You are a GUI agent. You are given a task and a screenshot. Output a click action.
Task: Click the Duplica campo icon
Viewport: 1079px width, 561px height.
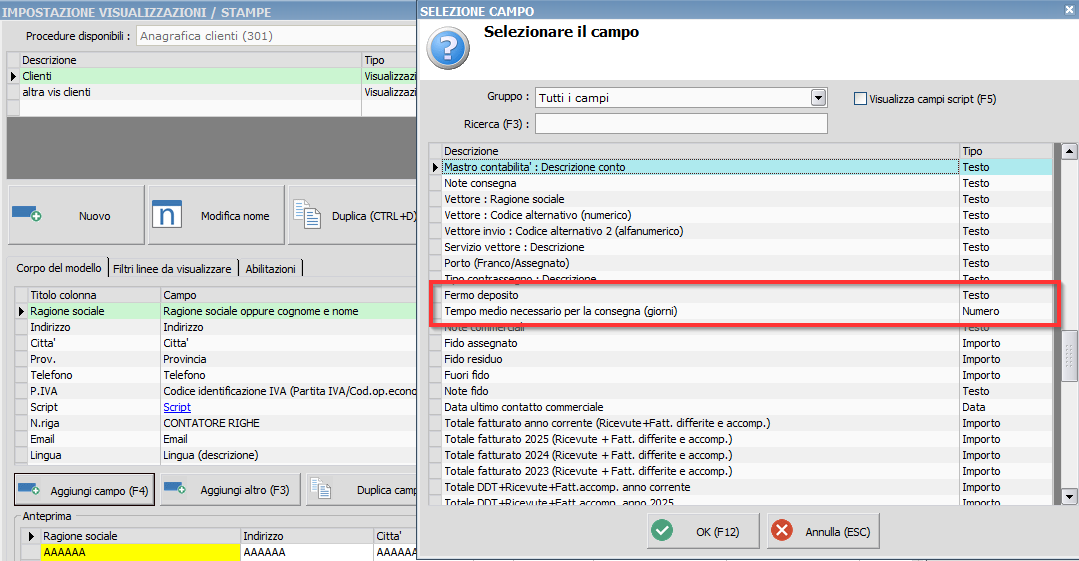pyautogui.click(x=321, y=489)
